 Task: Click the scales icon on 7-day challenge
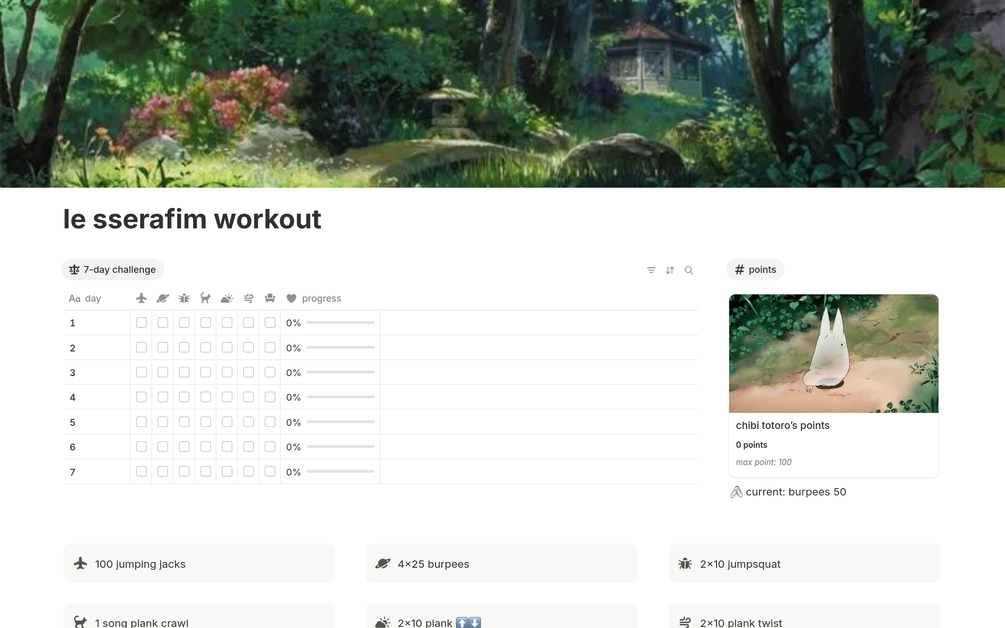(x=74, y=270)
